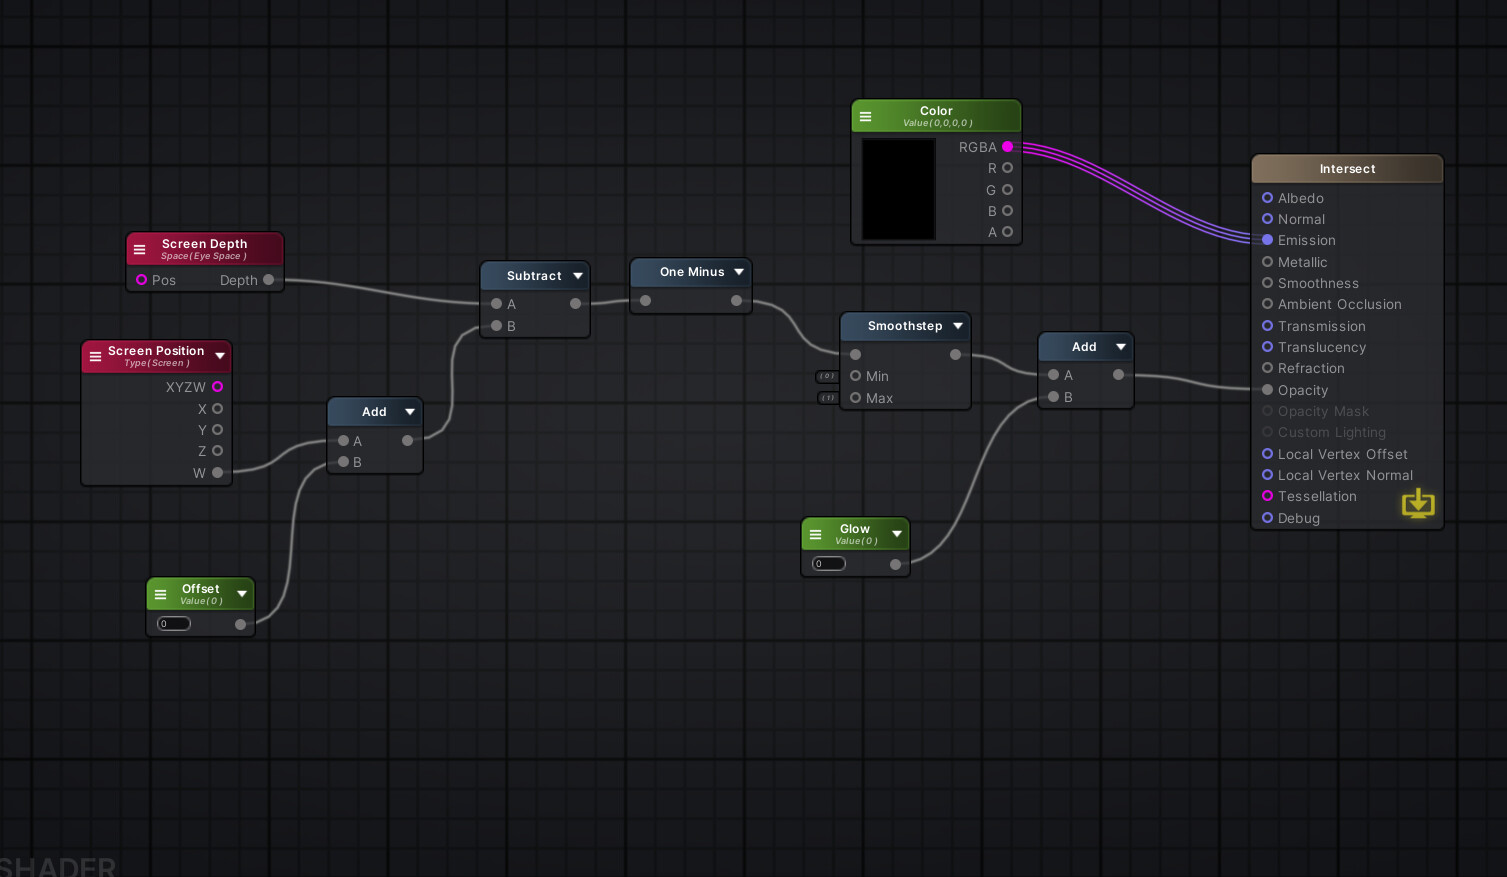Click the yellow update shader icon on Intersect
The width and height of the screenshot is (1507, 877).
coord(1418,503)
